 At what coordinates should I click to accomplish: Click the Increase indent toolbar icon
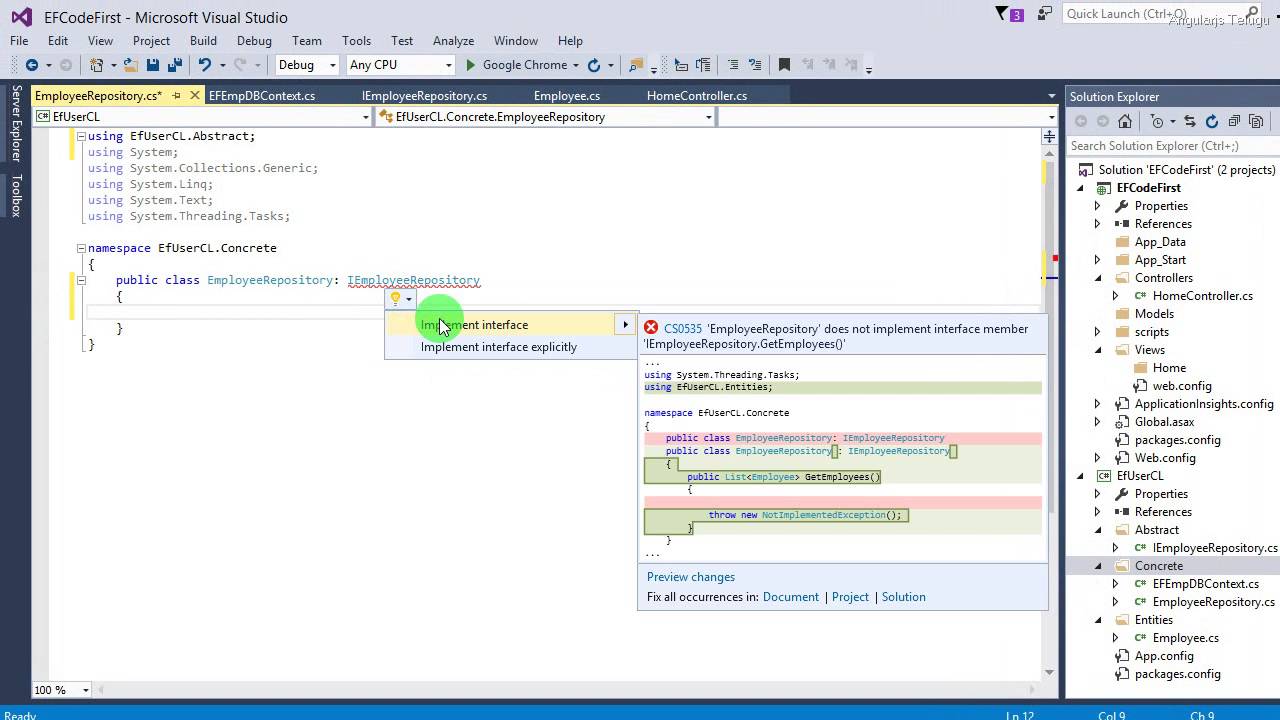pyautogui.click(x=701, y=65)
